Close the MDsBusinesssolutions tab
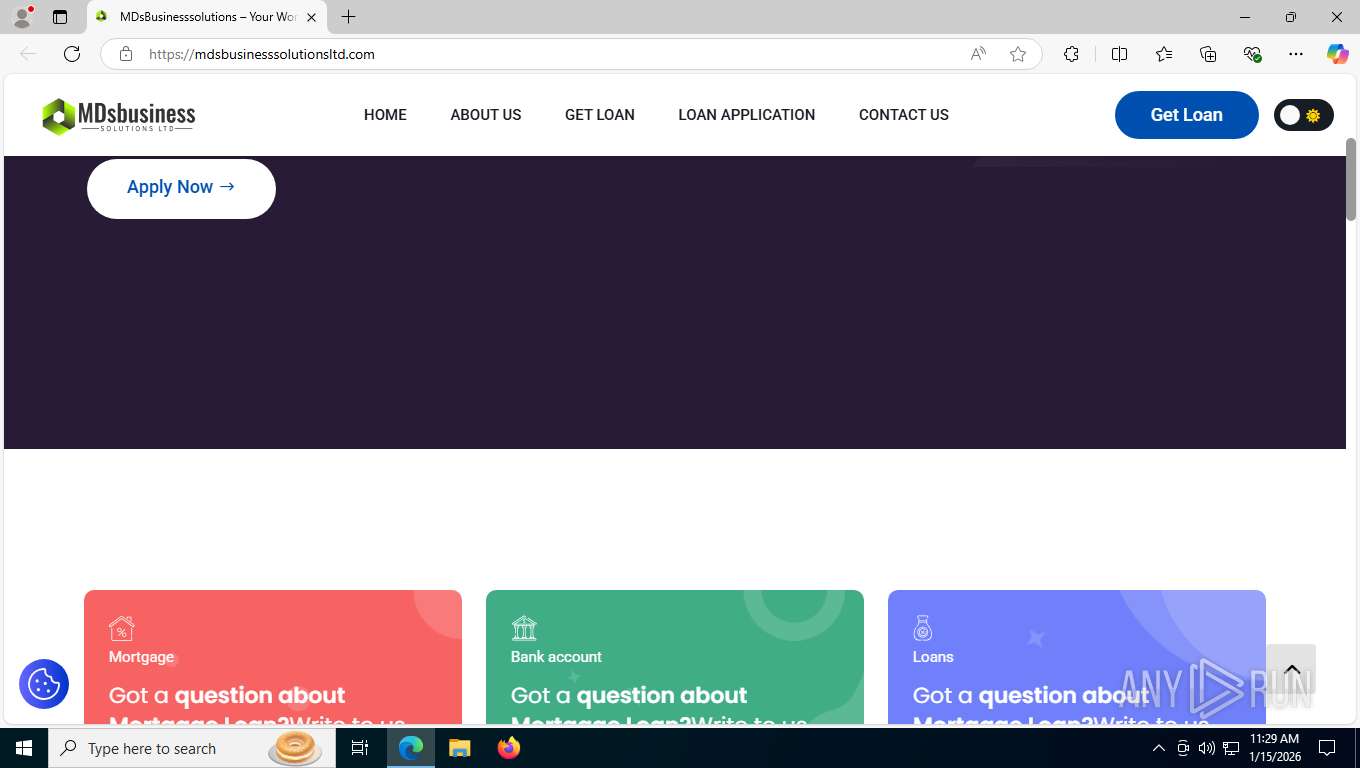 tap(311, 17)
